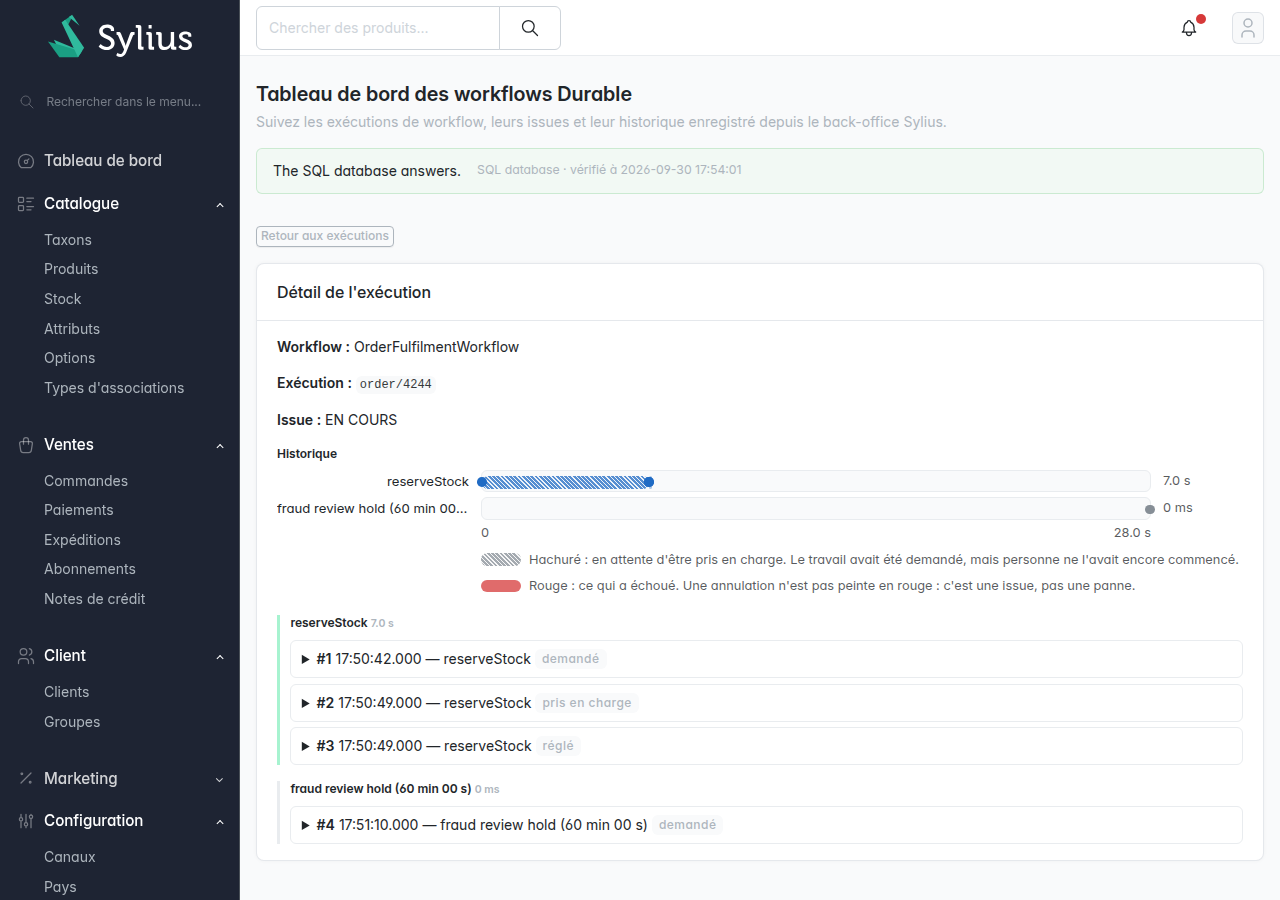The width and height of the screenshot is (1280, 900).
Task: Click the Sylius logo
Action: [120, 37]
